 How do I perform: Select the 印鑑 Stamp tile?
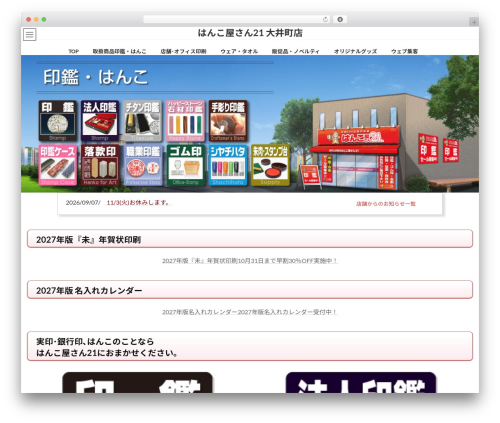[x=58, y=121]
